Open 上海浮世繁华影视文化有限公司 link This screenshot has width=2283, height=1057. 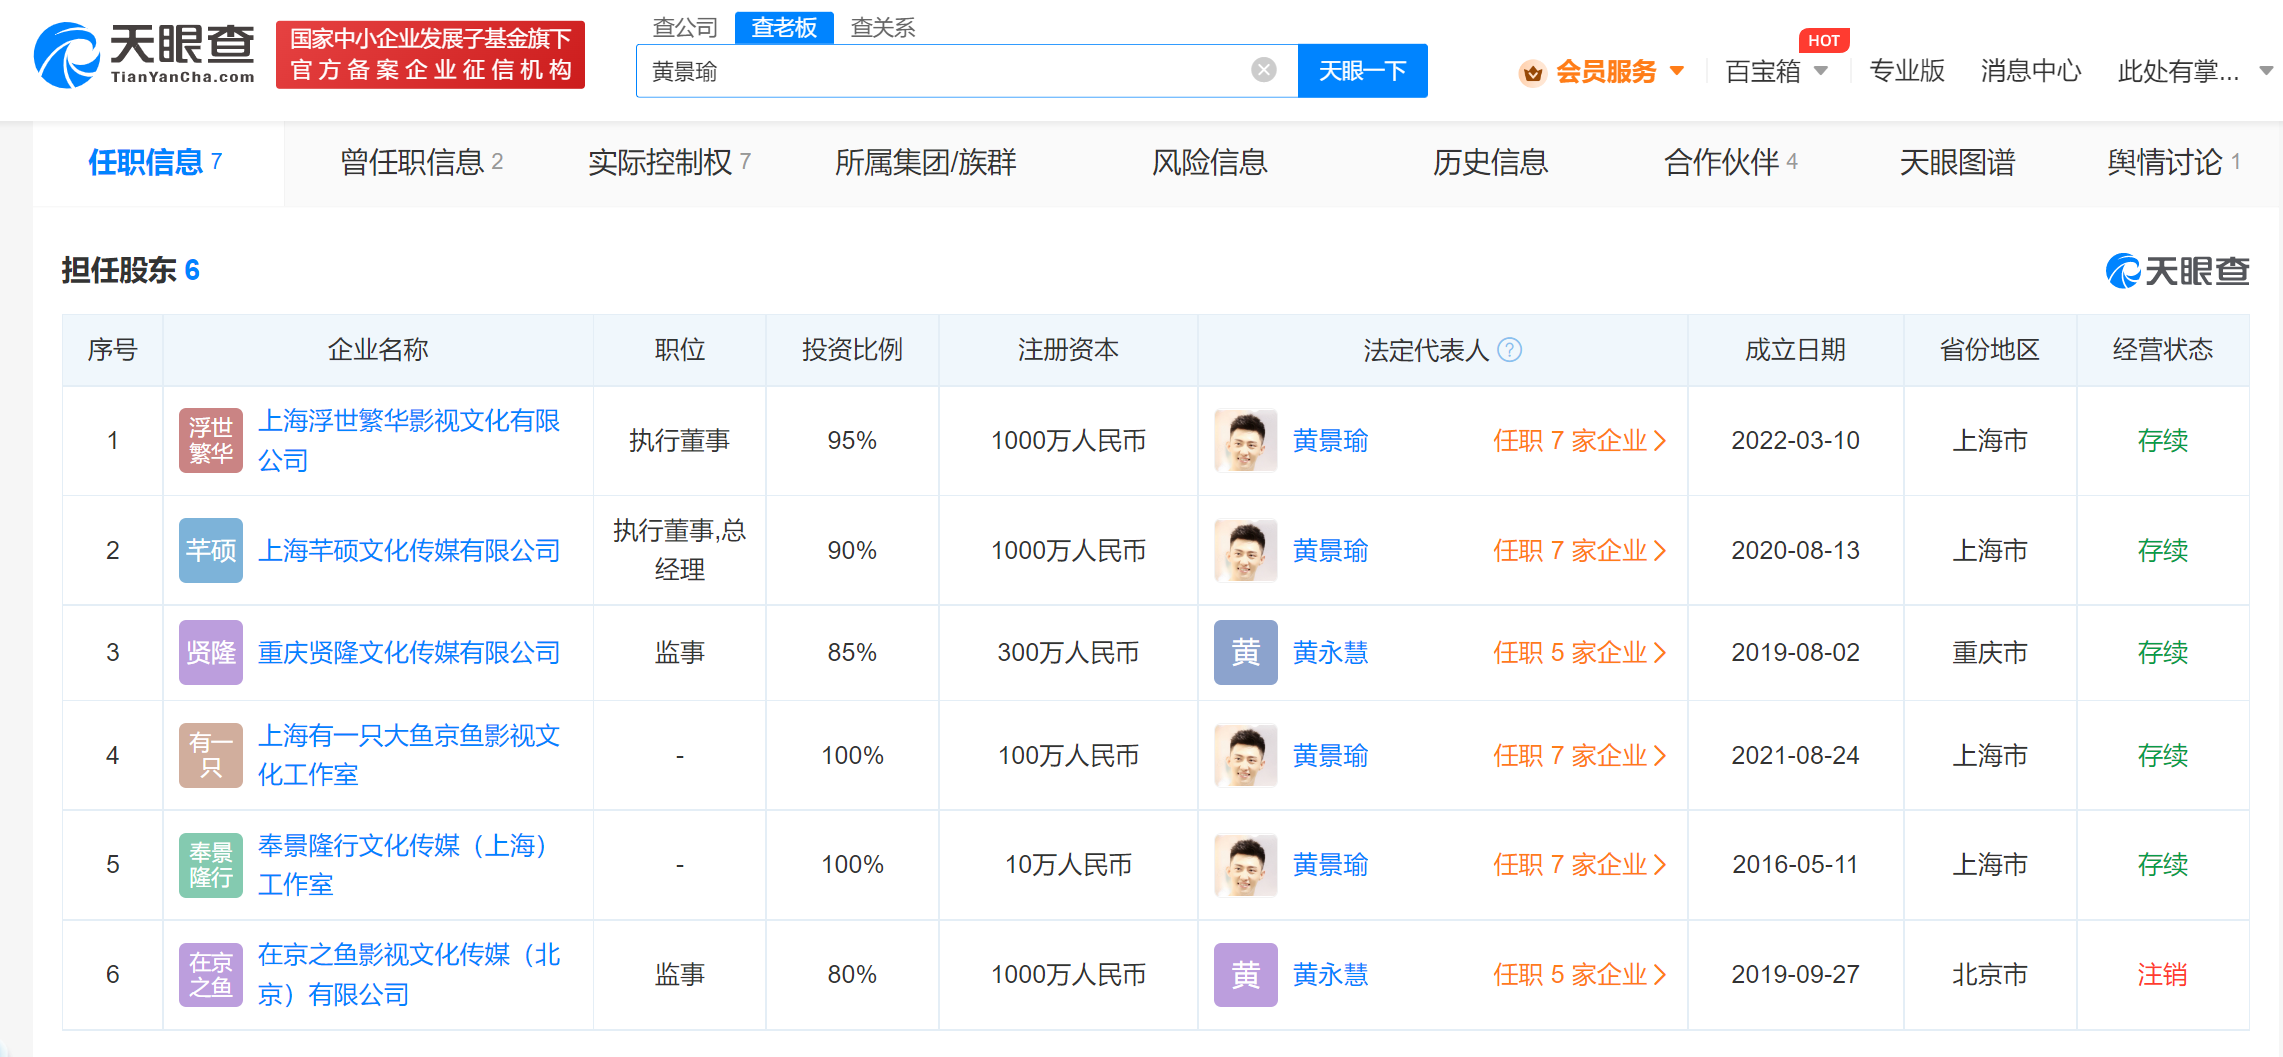click(409, 440)
